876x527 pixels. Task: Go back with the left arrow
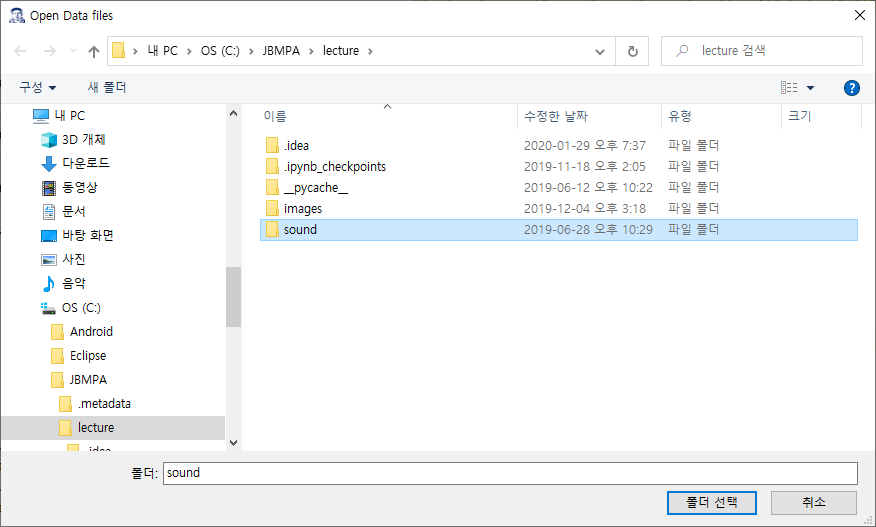coord(20,51)
